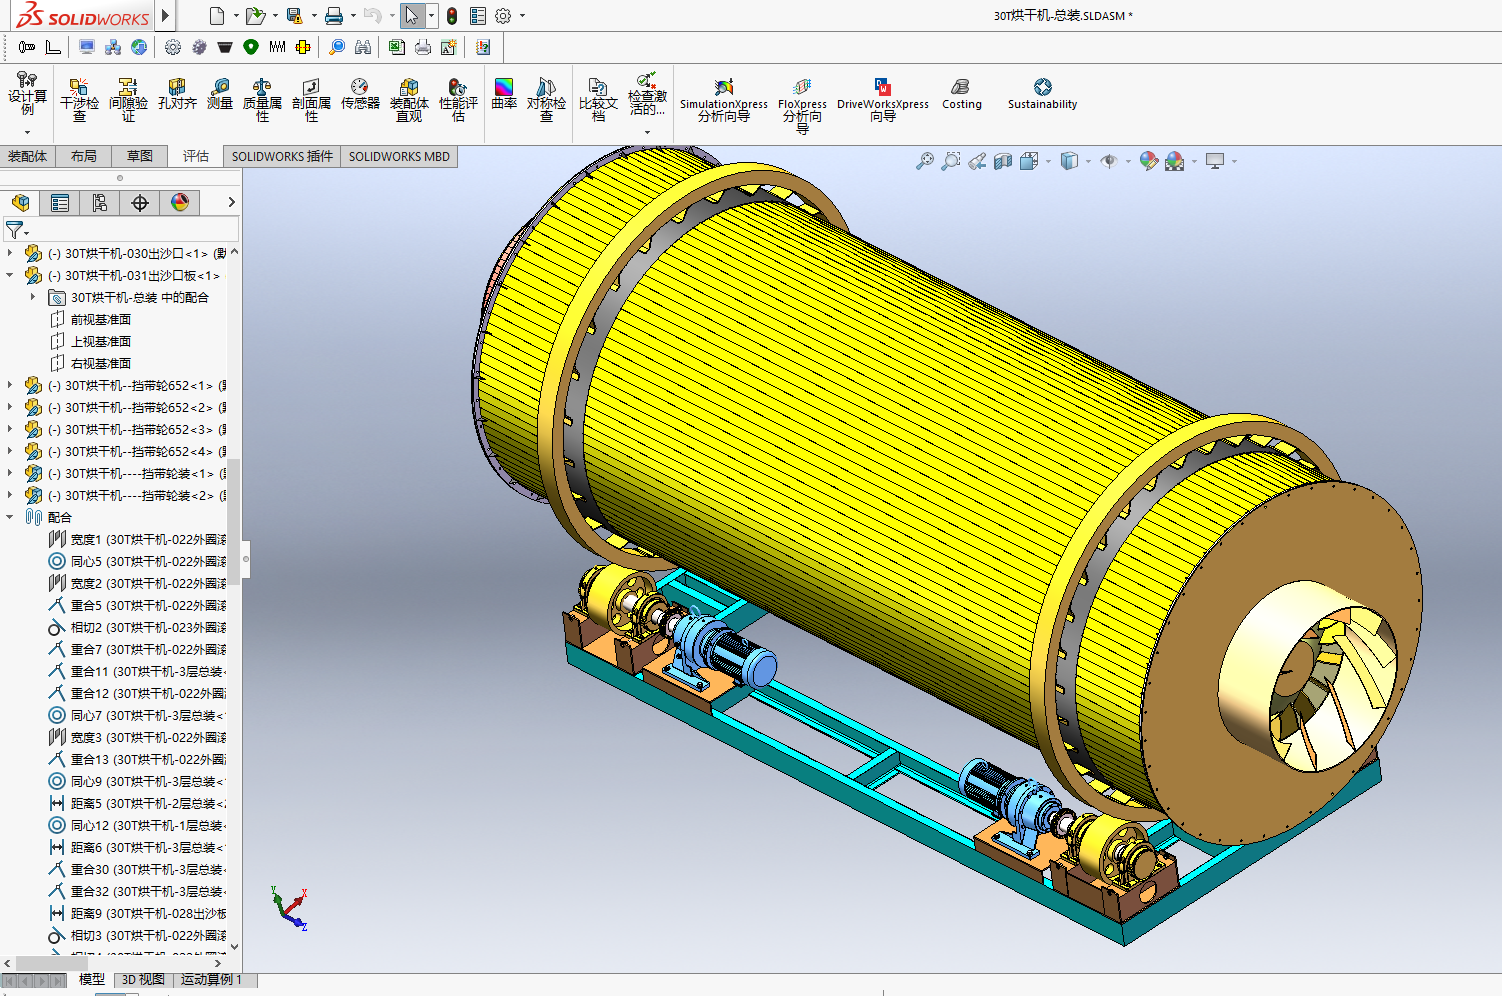
Task: Collapse 30T烘干机-031出沙口板<1> tree node
Action: [x=10, y=275]
